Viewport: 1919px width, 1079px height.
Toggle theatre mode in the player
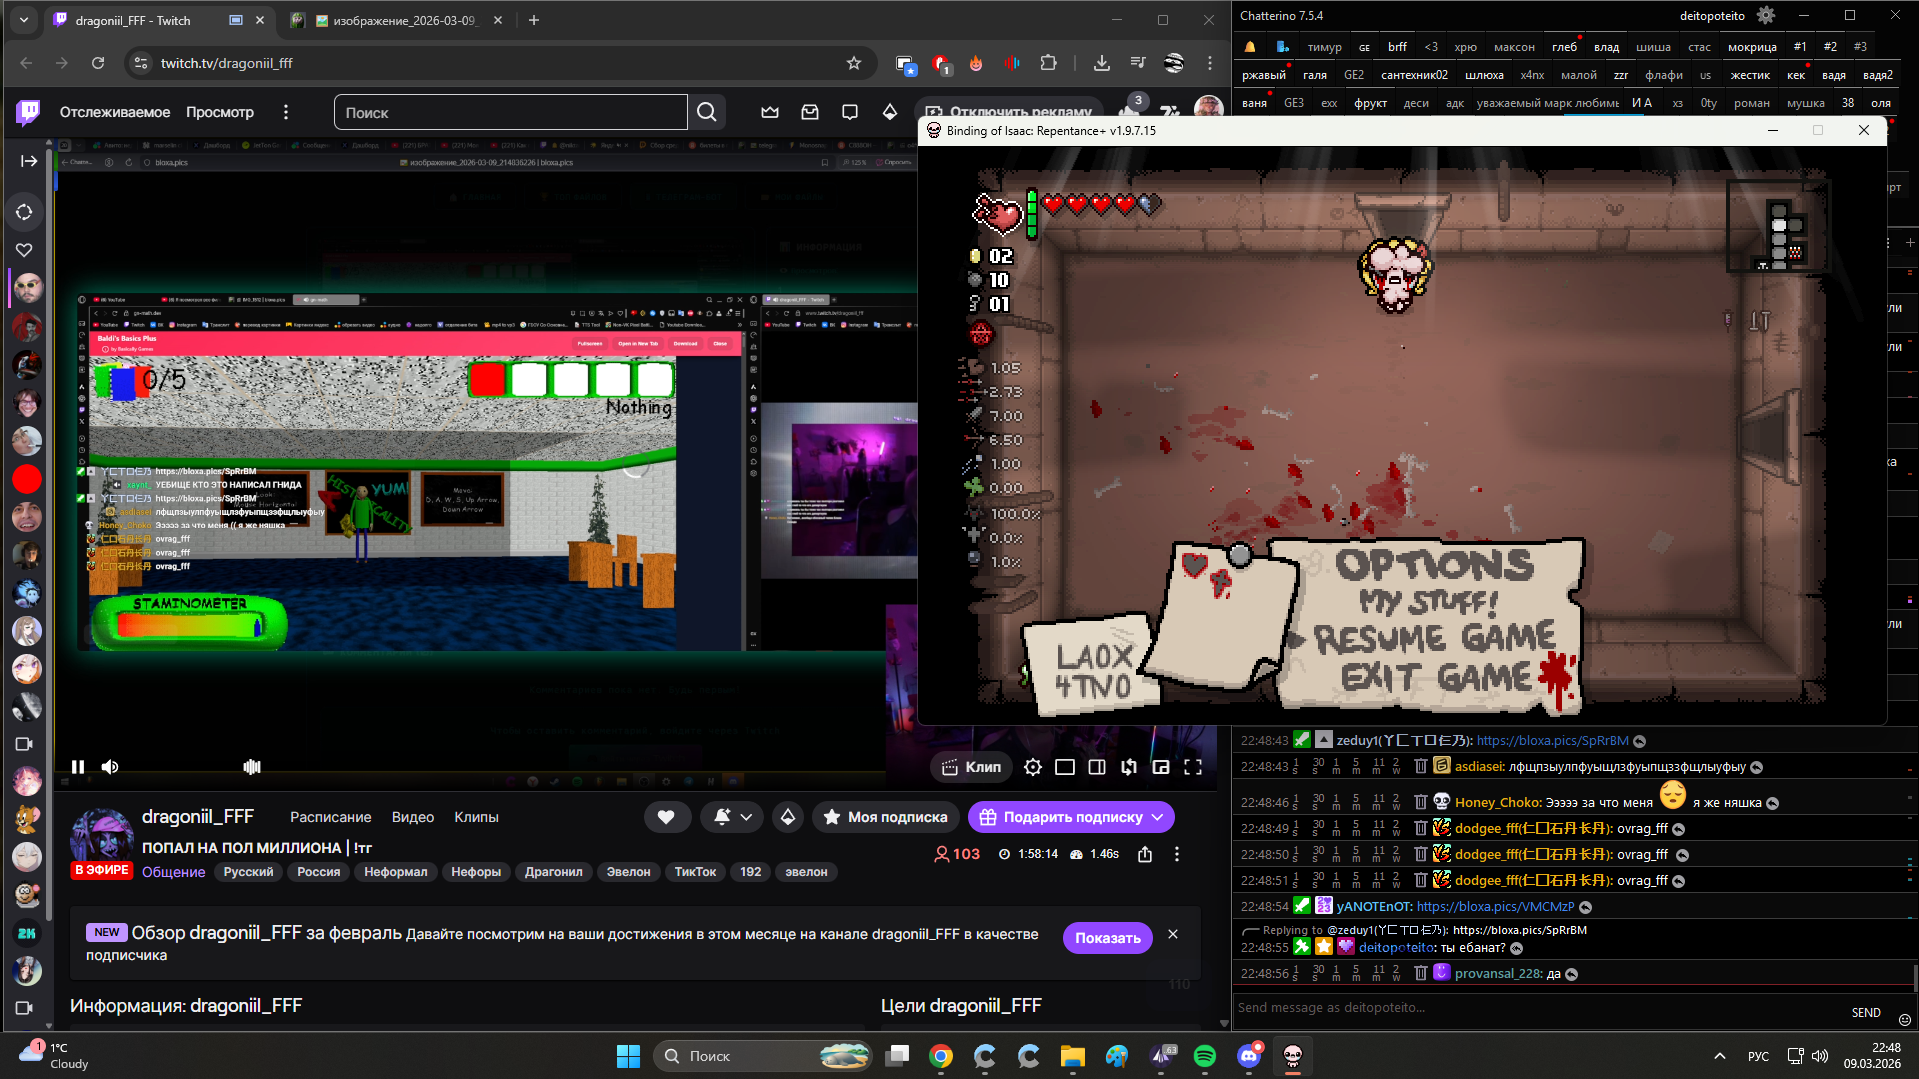click(1065, 767)
